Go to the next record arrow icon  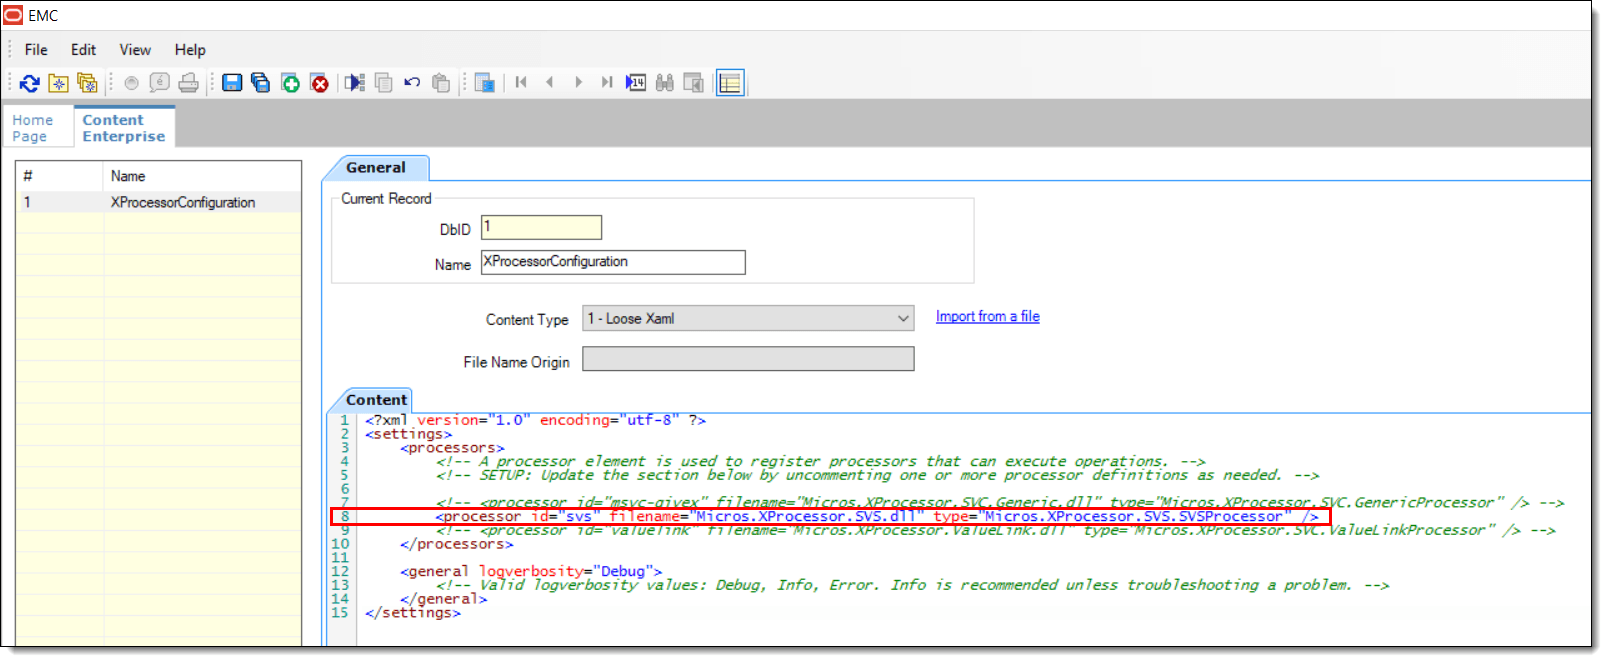[578, 83]
